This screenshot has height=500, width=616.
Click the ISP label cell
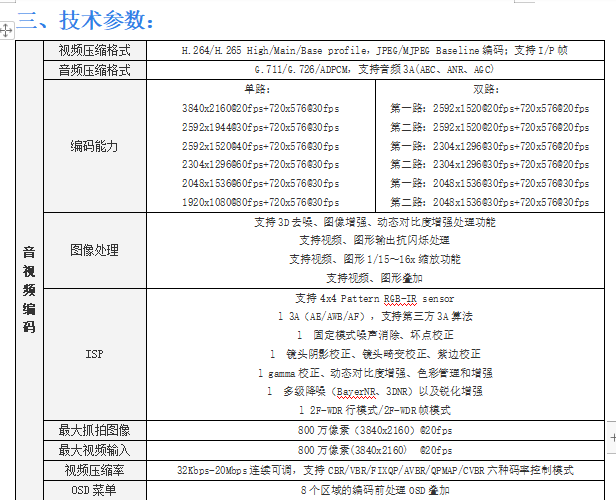95,354
